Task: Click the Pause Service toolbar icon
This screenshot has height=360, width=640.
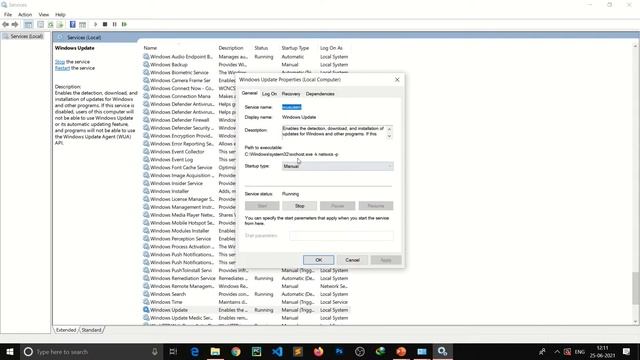Action: tap(115, 24)
